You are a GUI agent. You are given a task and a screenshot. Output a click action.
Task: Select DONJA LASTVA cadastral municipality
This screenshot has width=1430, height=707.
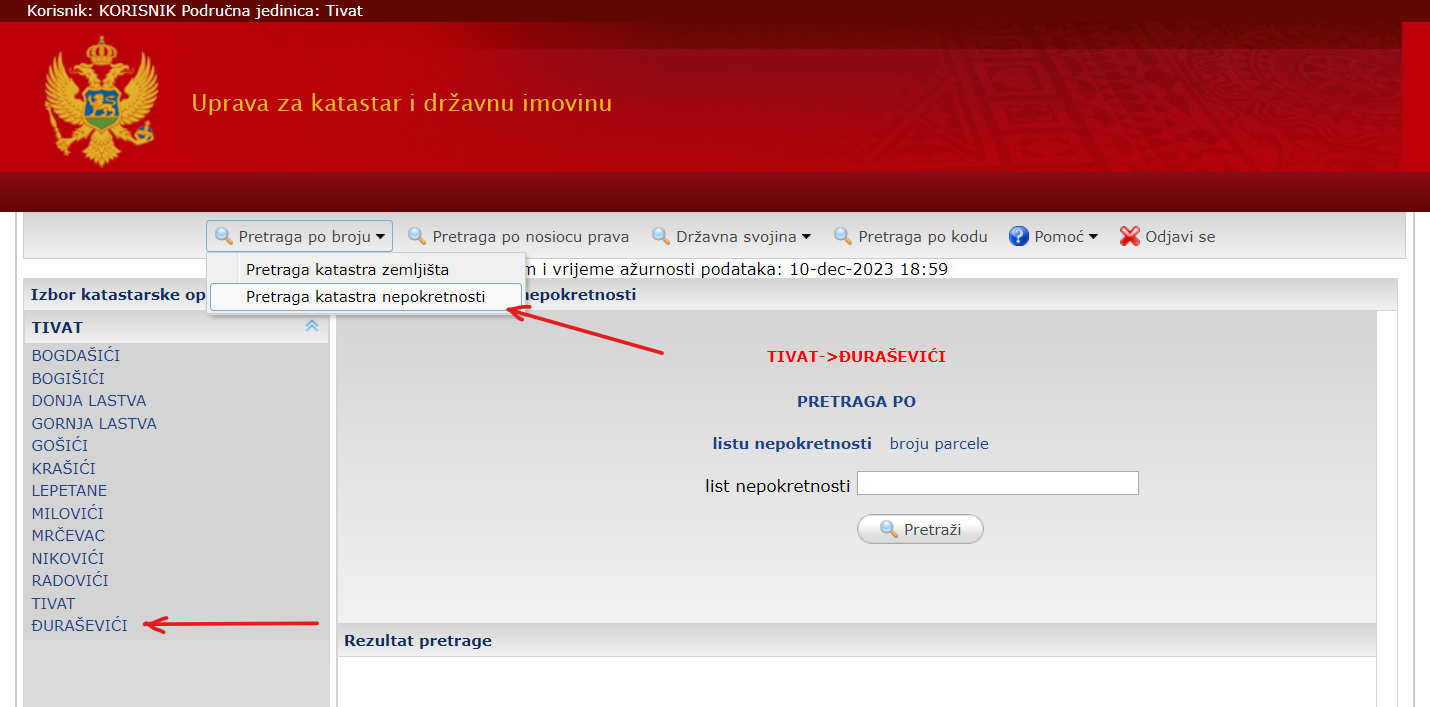pyautogui.click(x=89, y=401)
